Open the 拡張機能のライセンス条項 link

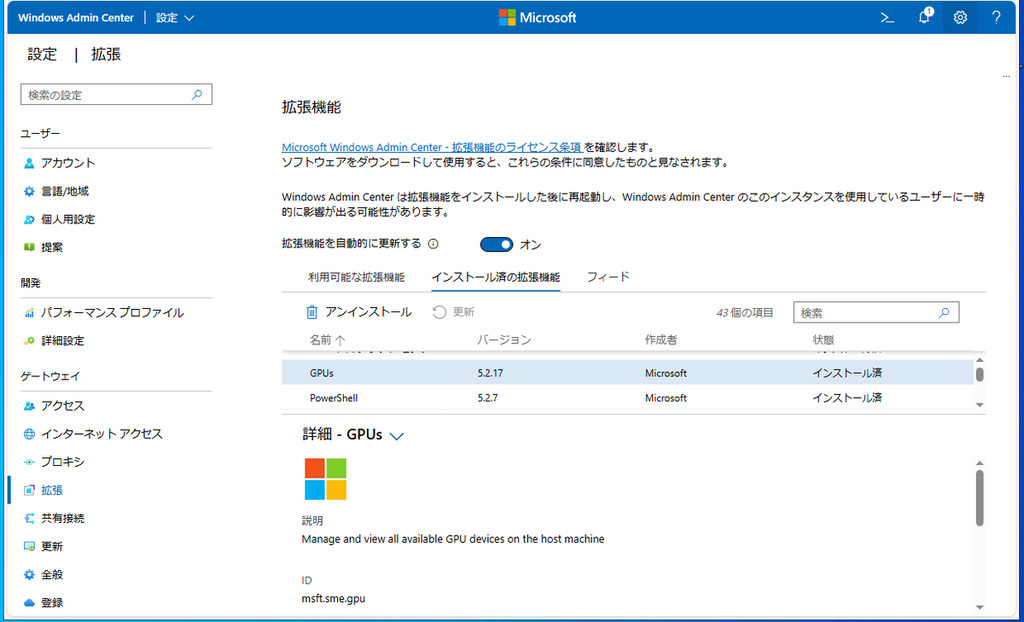(x=432, y=147)
